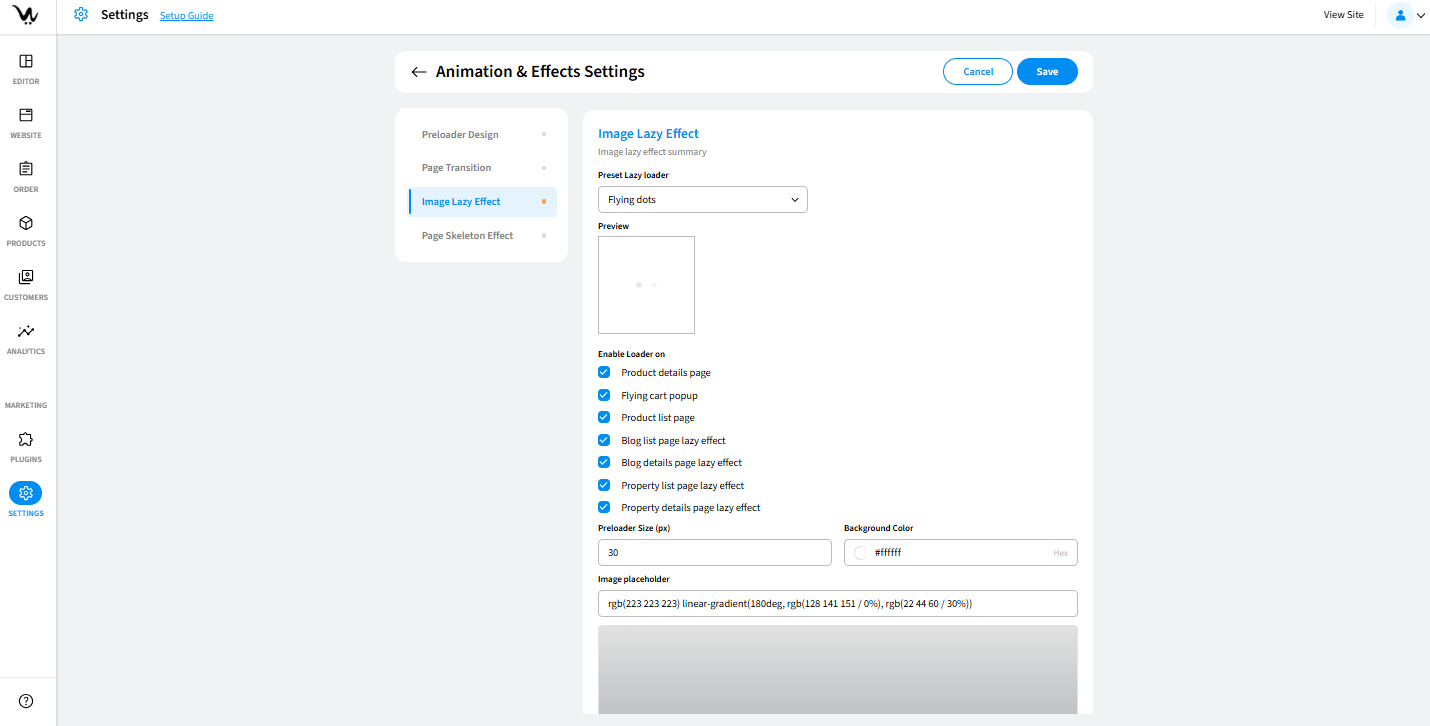Select Page Skeleton Effect tab
1430x726 pixels.
click(467, 236)
